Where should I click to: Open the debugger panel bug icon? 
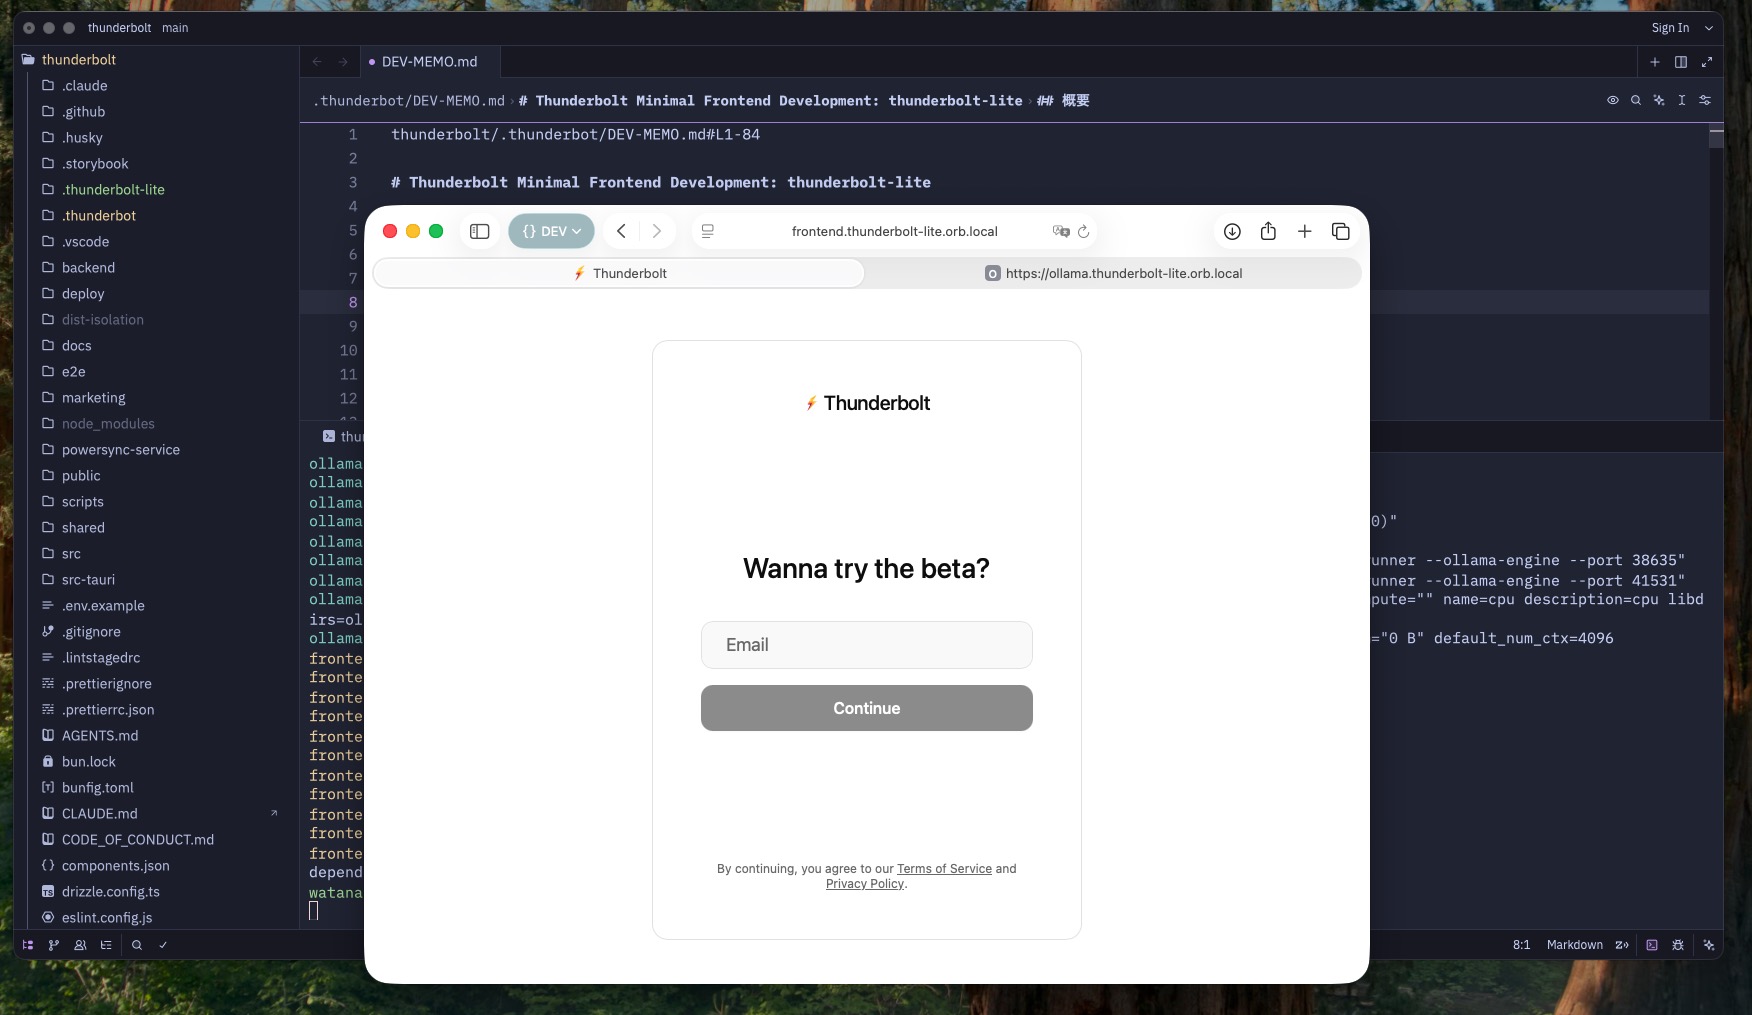click(x=1678, y=945)
